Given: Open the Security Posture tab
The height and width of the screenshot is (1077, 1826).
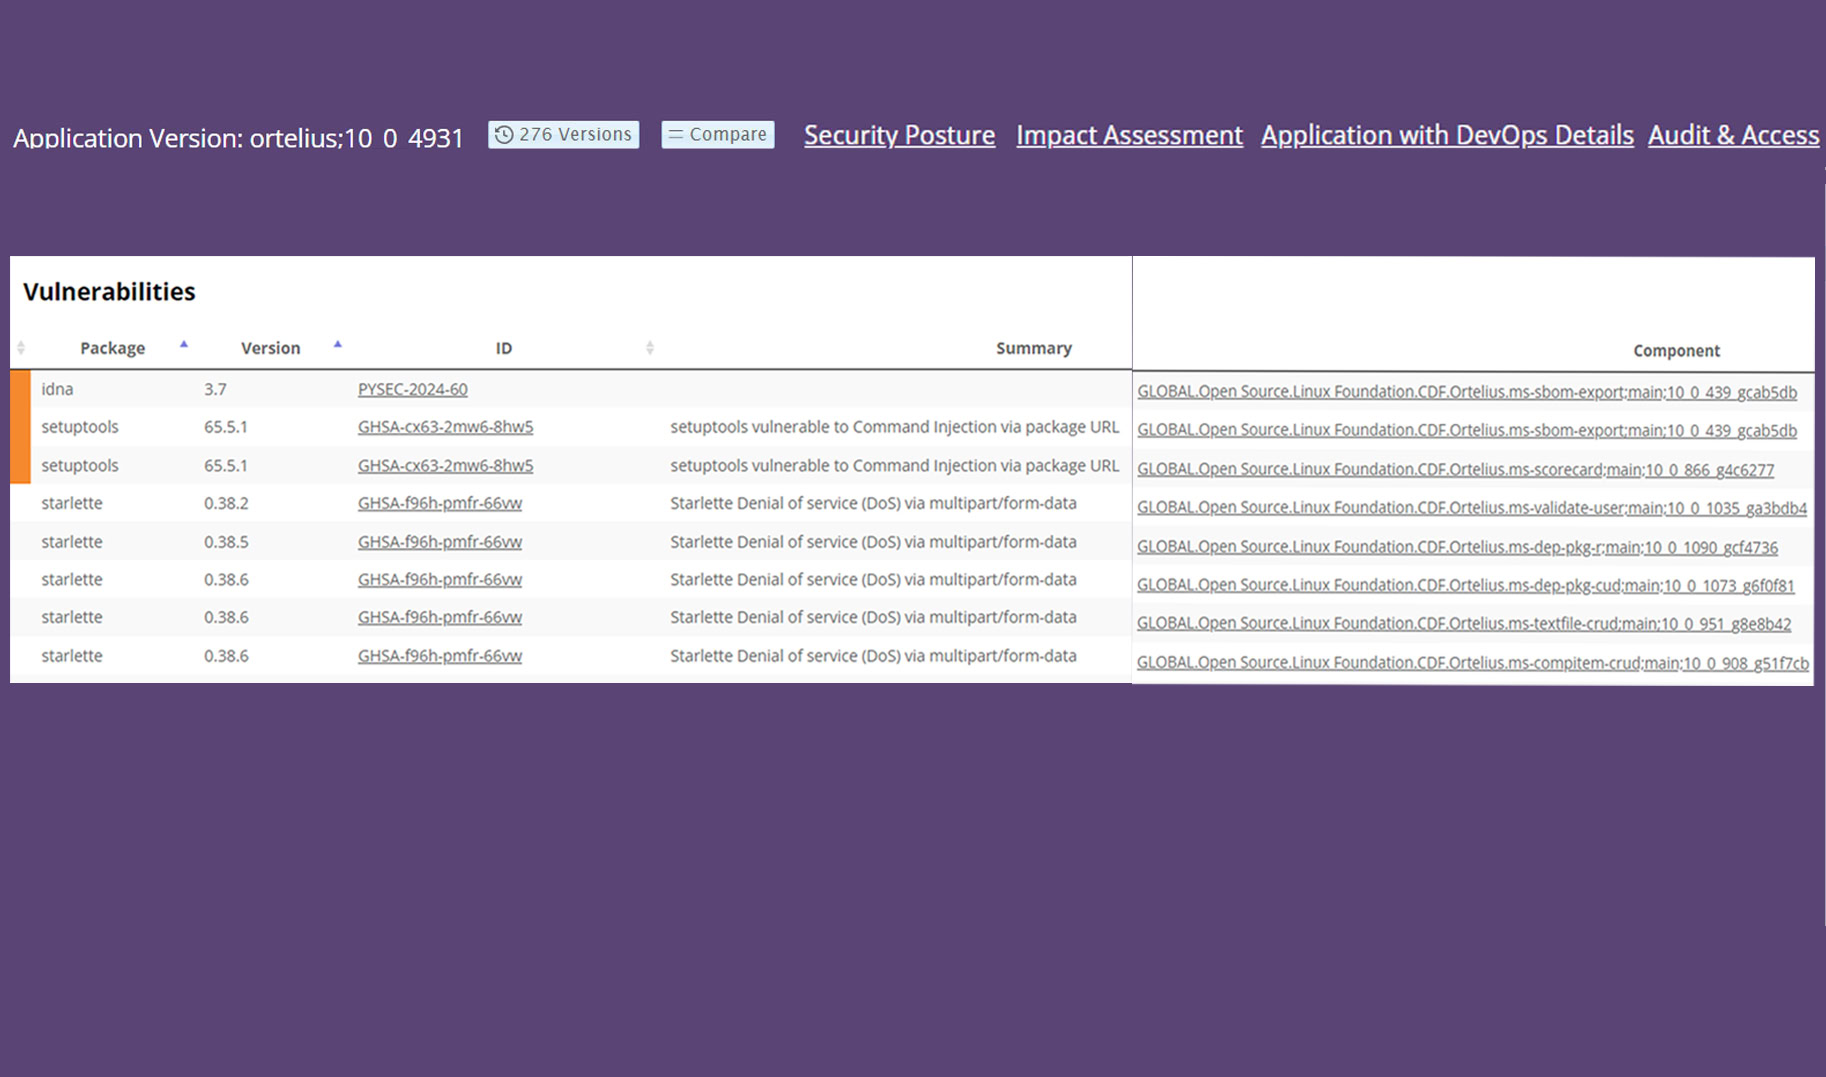Looking at the screenshot, I should click(x=899, y=135).
